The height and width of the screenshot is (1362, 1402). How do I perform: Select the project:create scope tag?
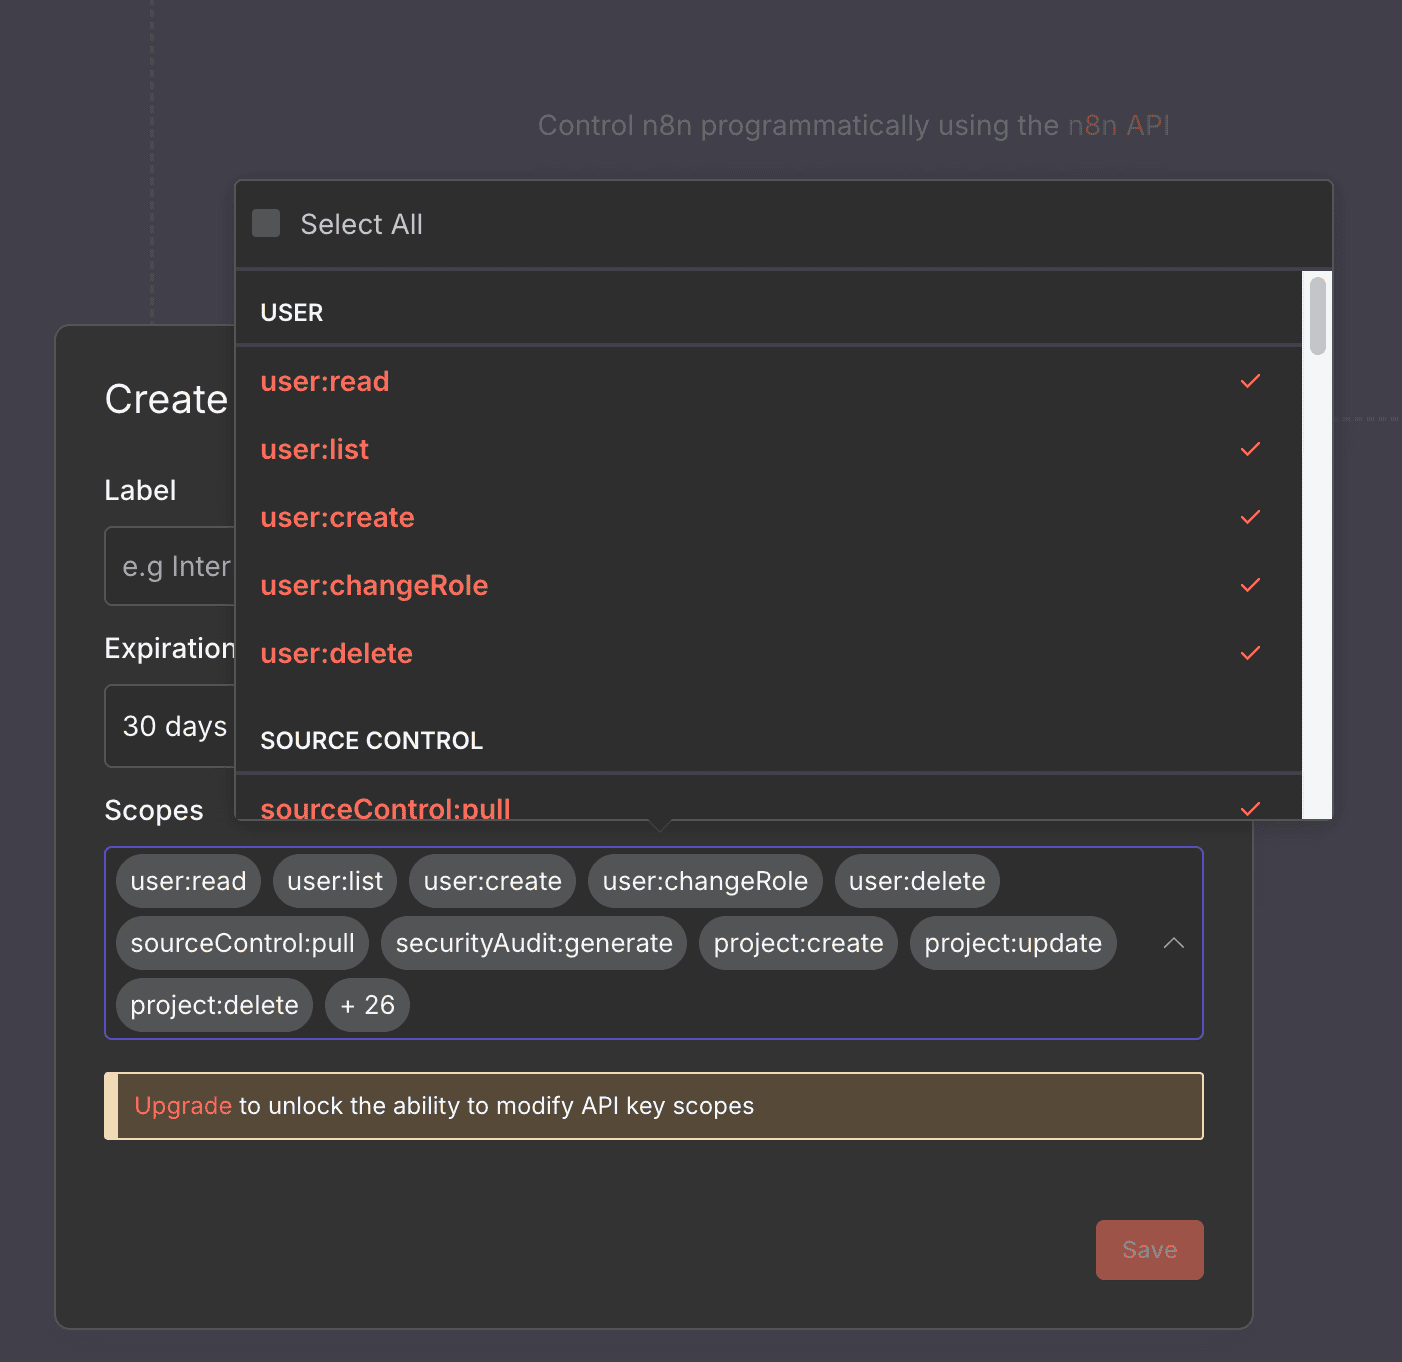[x=797, y=943]
